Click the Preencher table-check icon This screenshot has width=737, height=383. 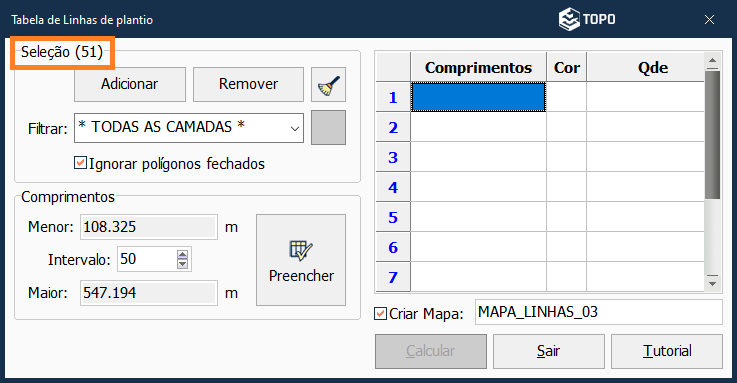[x=301, y=250]
